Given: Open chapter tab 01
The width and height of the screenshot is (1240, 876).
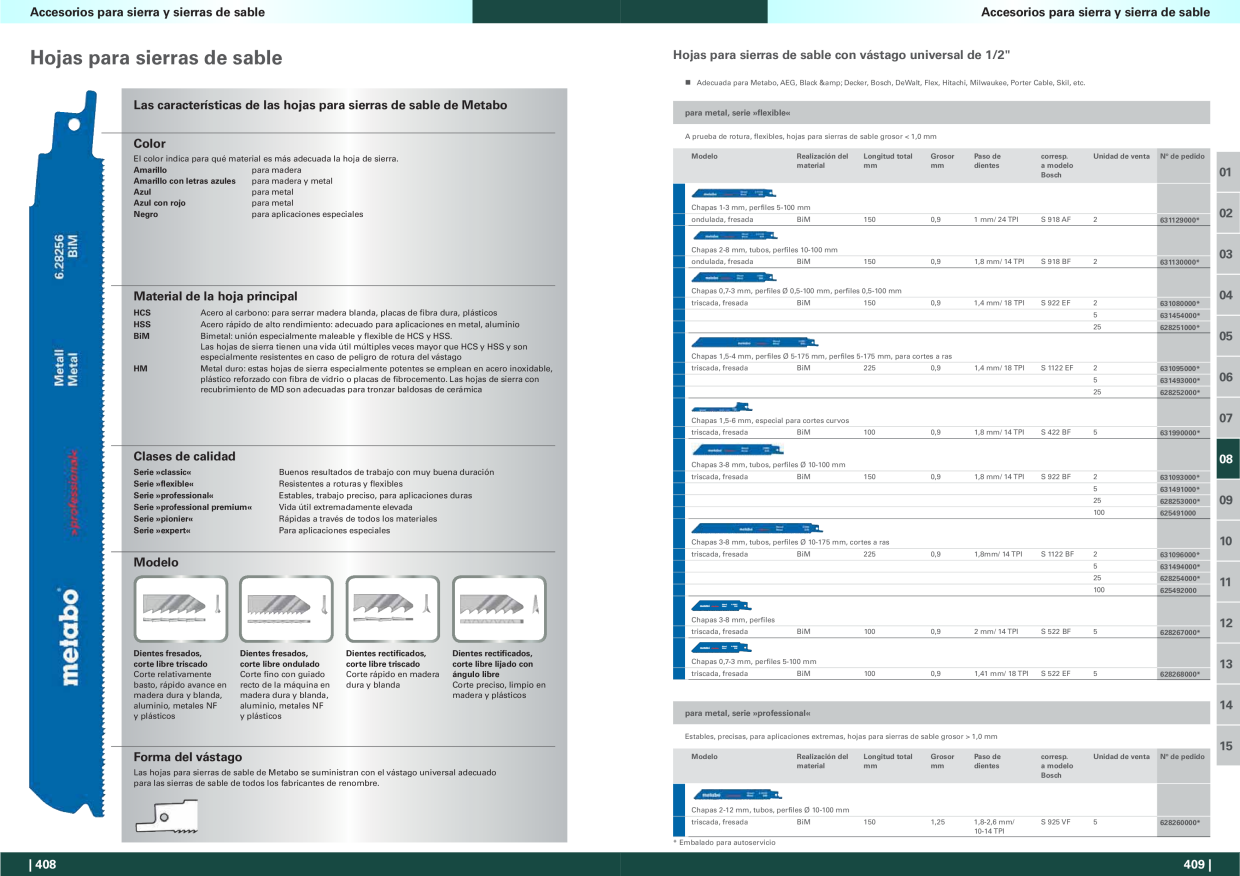Looking at the screenshot, I should 1226,172.
